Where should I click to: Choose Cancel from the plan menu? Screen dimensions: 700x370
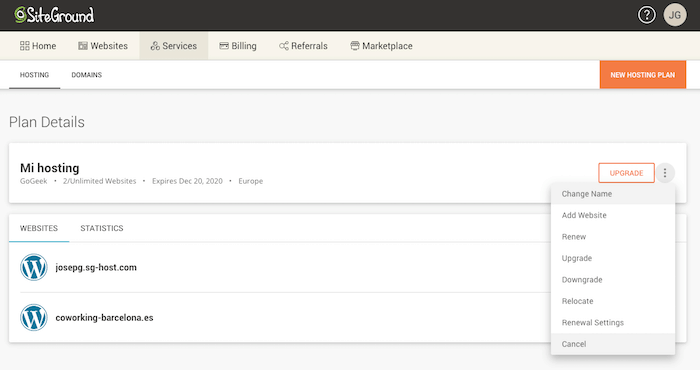click(x=613, y=344)
